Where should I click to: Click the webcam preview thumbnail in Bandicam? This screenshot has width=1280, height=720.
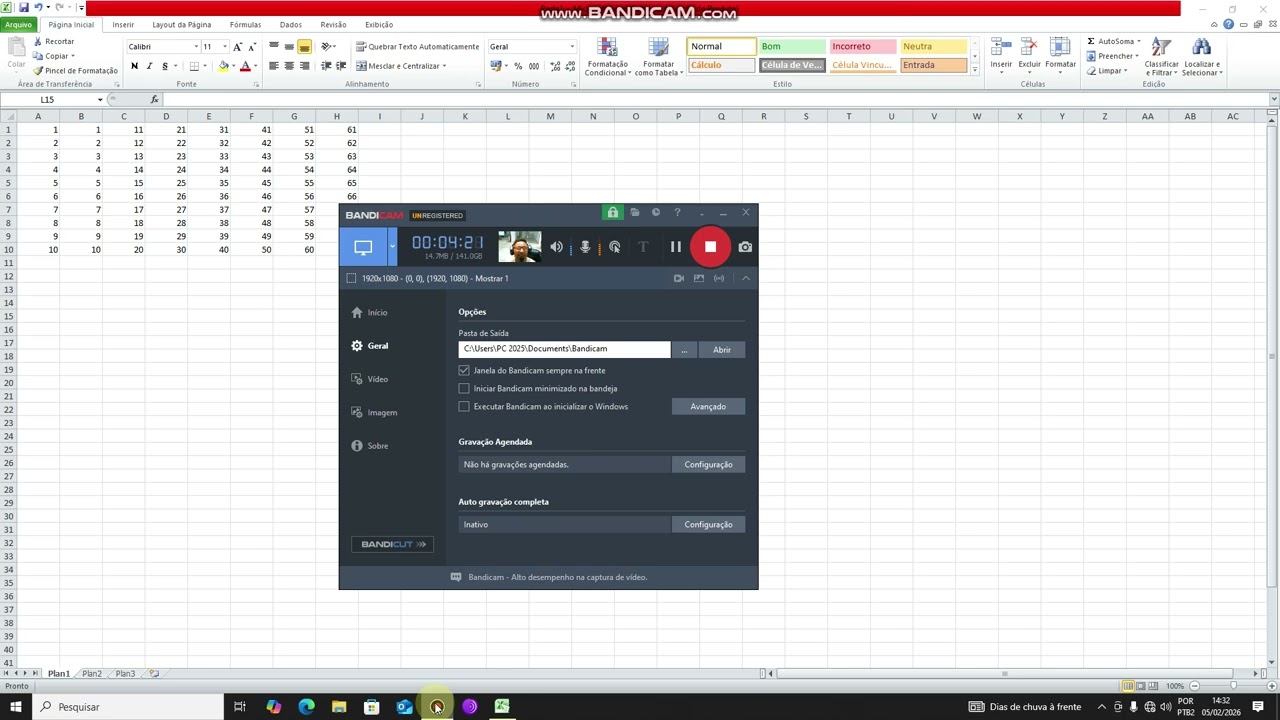[x=520, y=247]
